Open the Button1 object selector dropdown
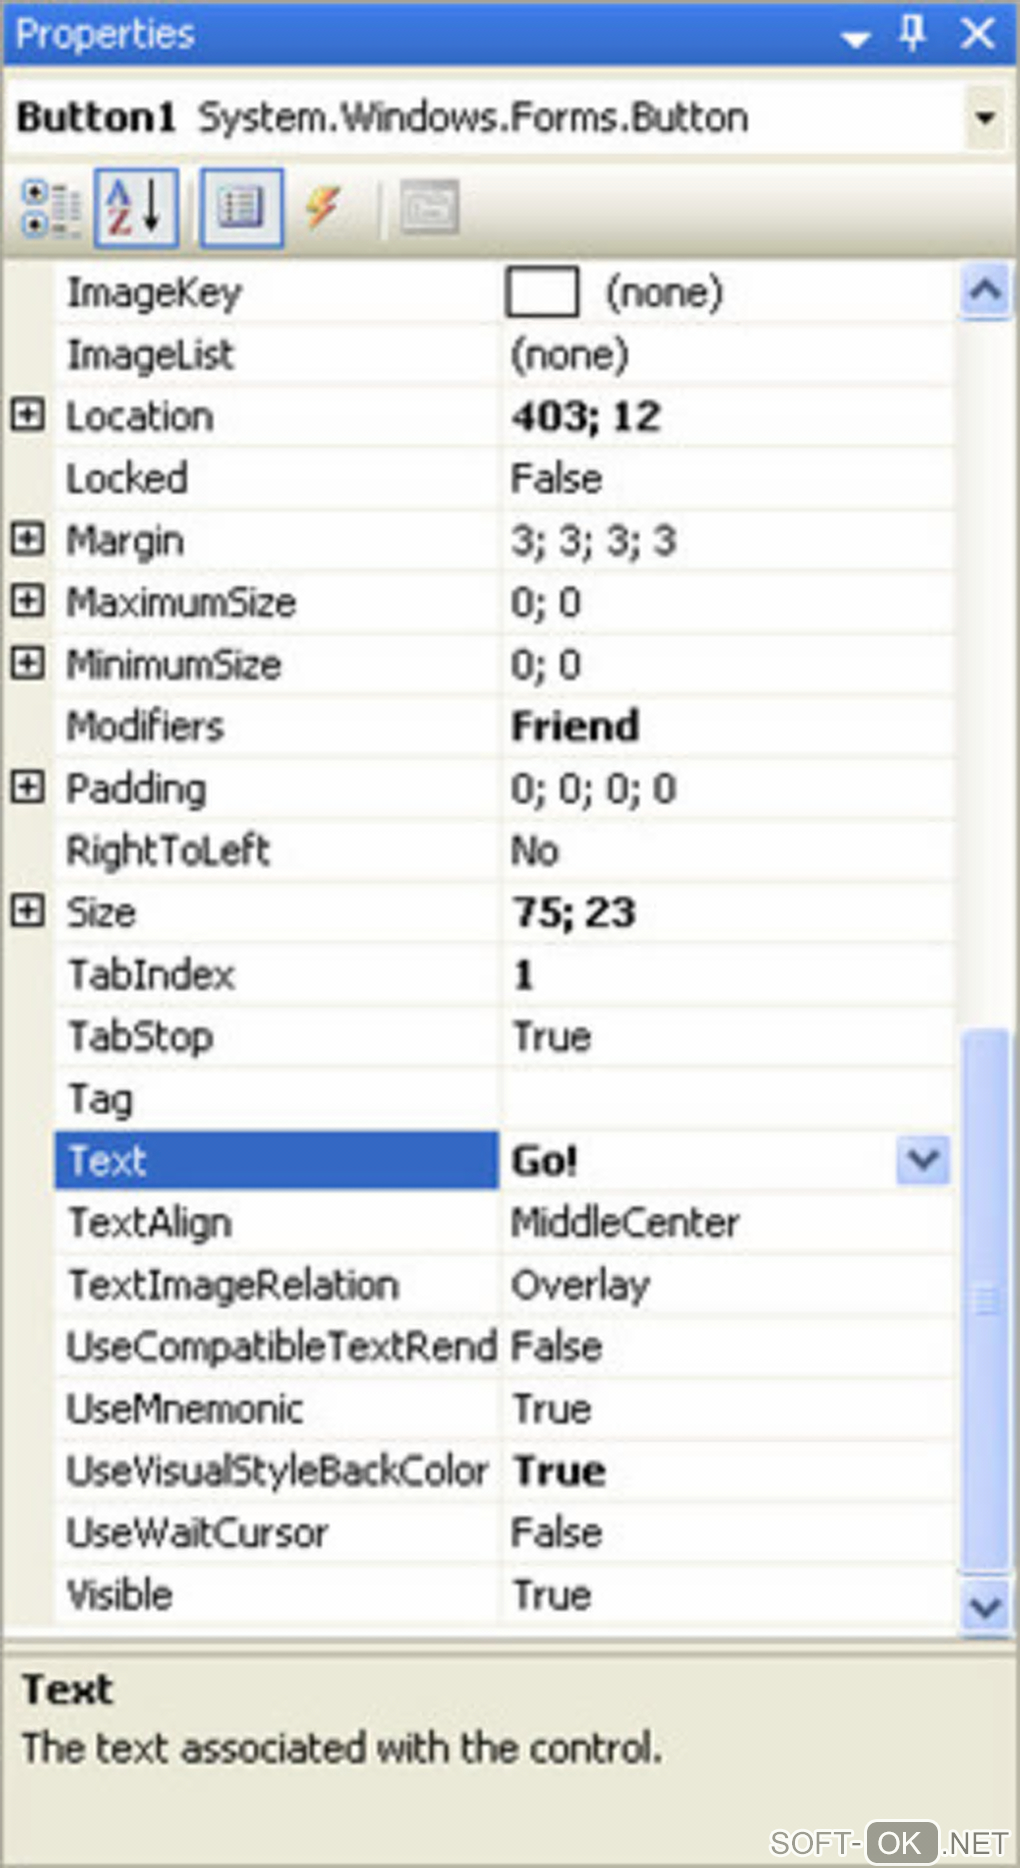The height and width of the screenshot is (1868, 1020). pyautogui.click(x=985, y=118)
